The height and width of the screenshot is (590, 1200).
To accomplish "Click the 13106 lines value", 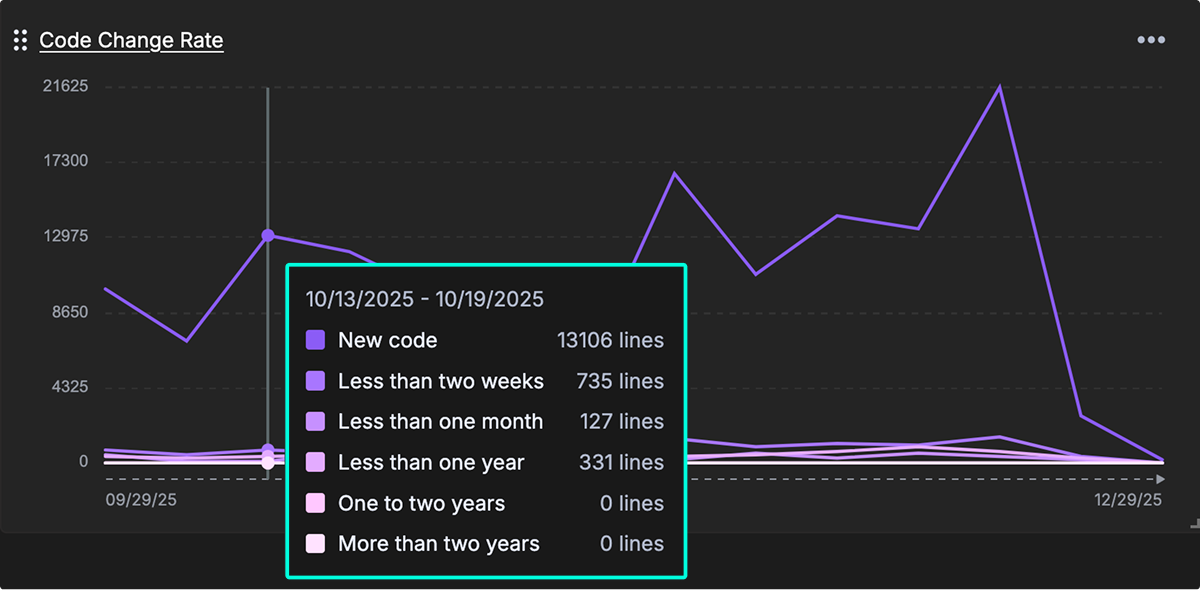I will pos(610,340).
